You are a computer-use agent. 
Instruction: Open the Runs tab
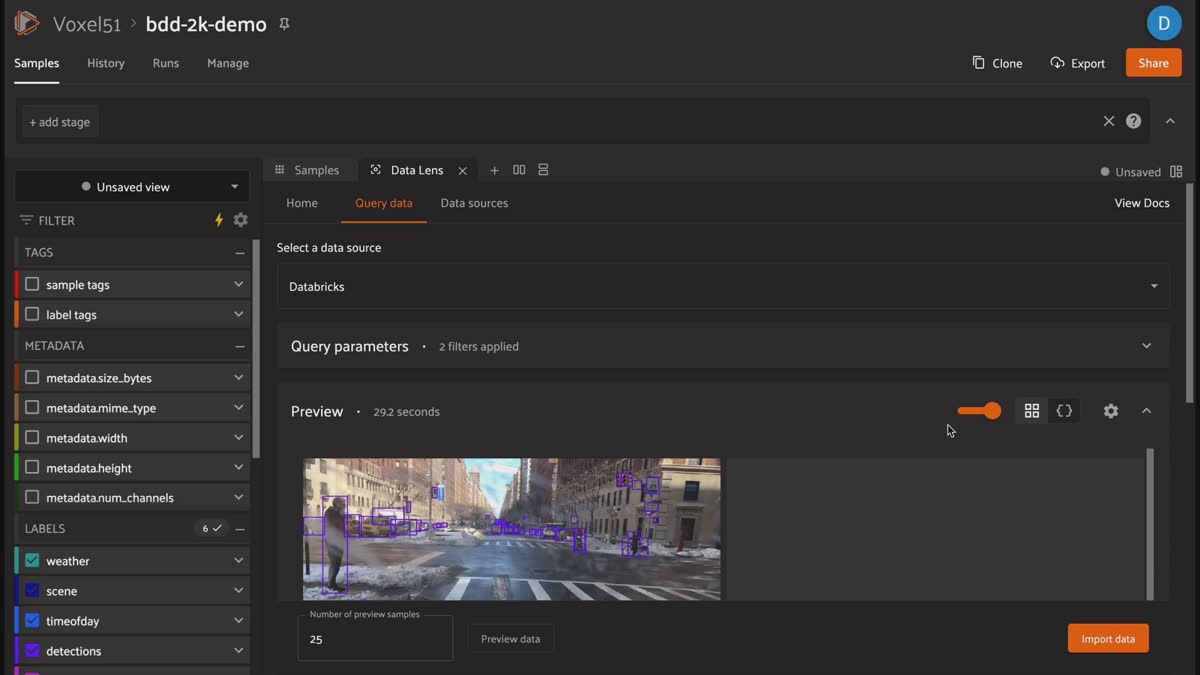(x=166, y=63)
